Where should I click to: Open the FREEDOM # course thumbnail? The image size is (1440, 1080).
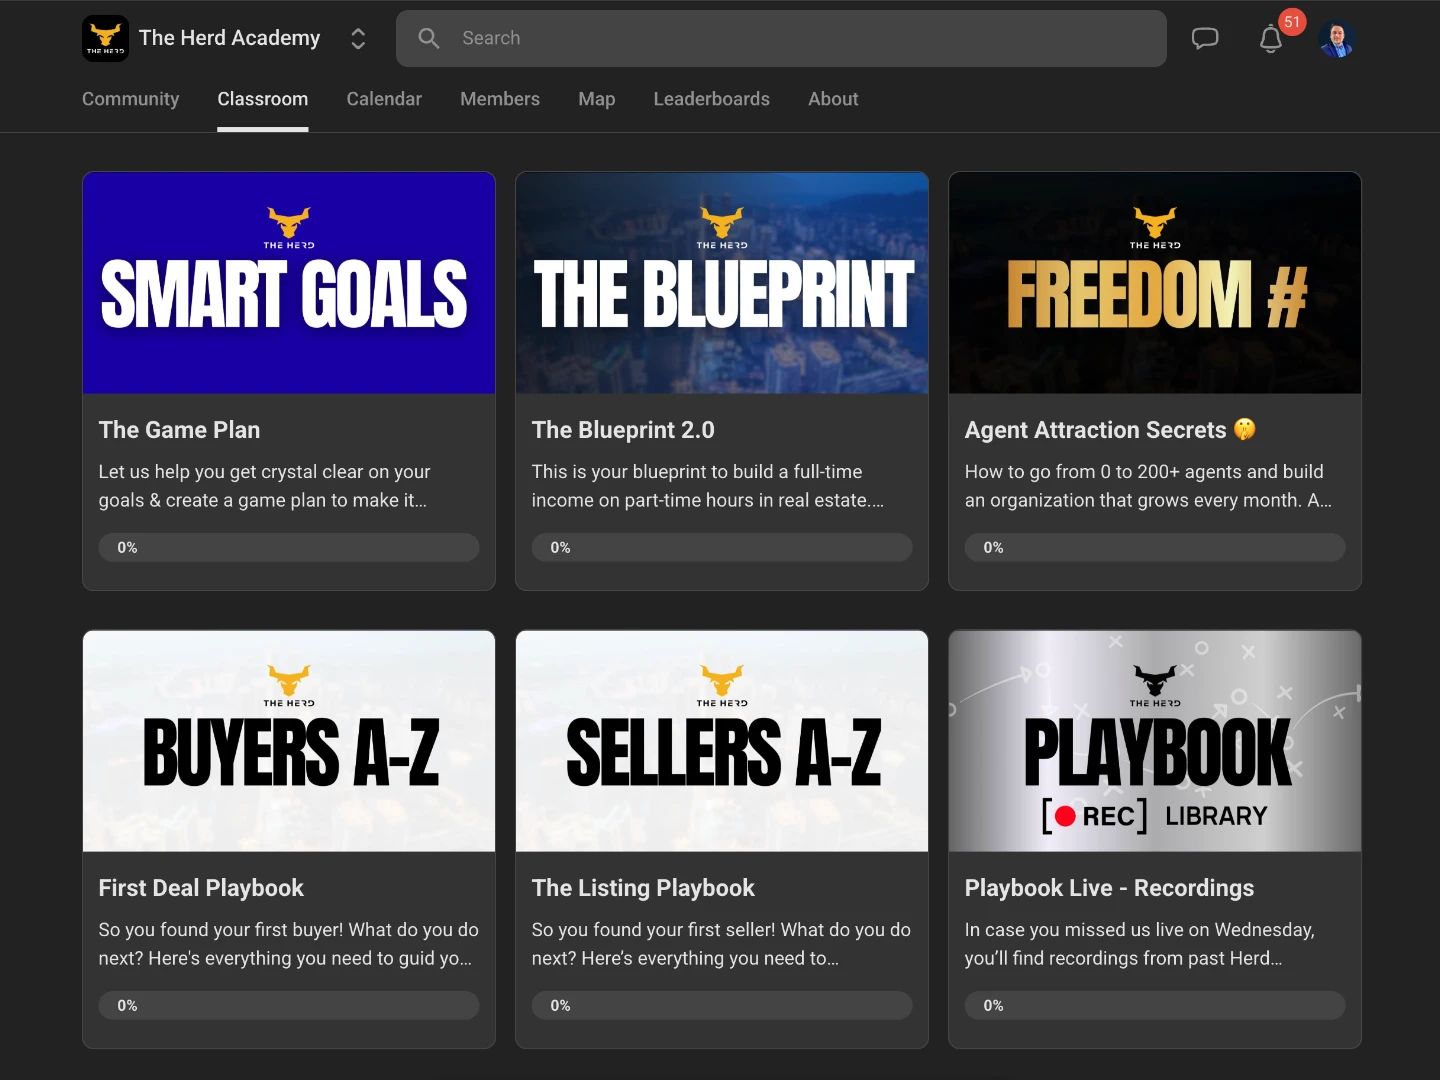[1155, 283]
